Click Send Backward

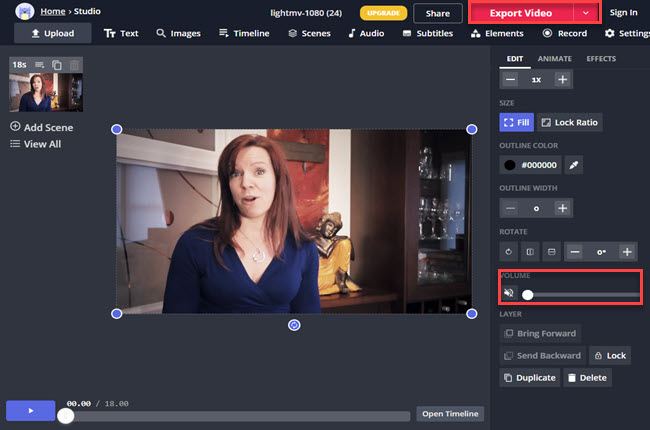pos(543,356)
